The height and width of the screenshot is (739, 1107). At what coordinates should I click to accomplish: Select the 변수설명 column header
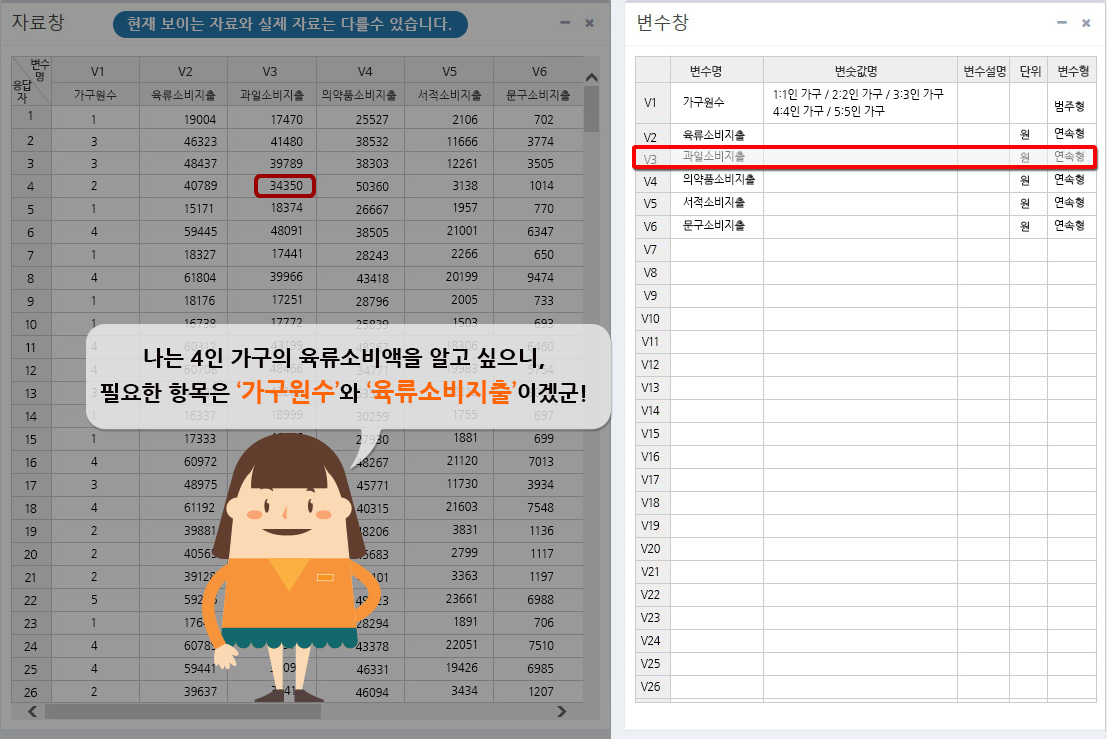coord(984,71)
